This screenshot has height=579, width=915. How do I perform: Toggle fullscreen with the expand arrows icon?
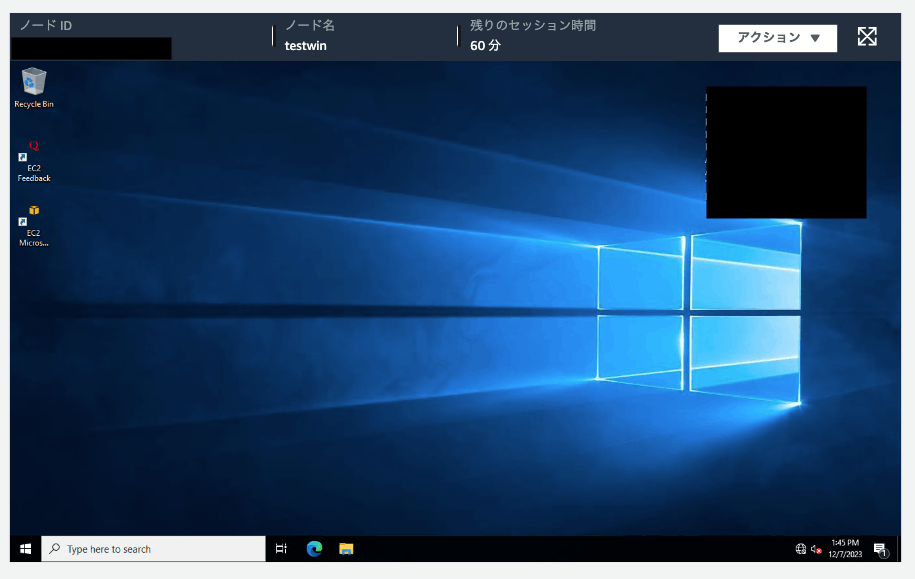[867, 37]
